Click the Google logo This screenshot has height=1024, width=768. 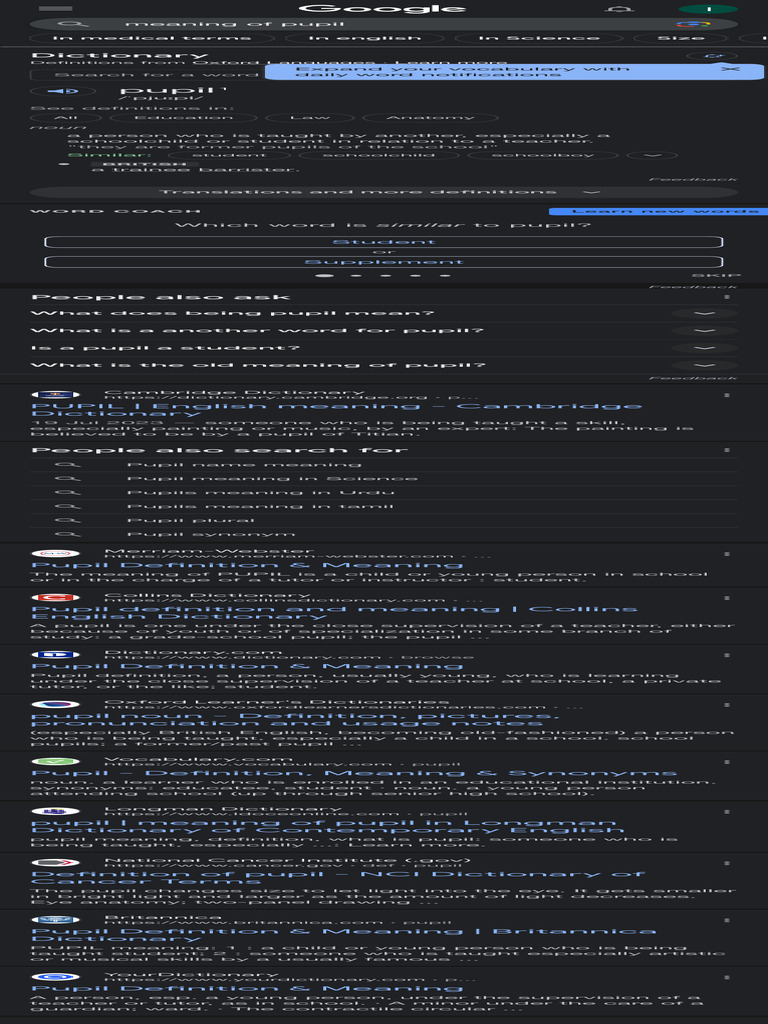pos(382,8)
